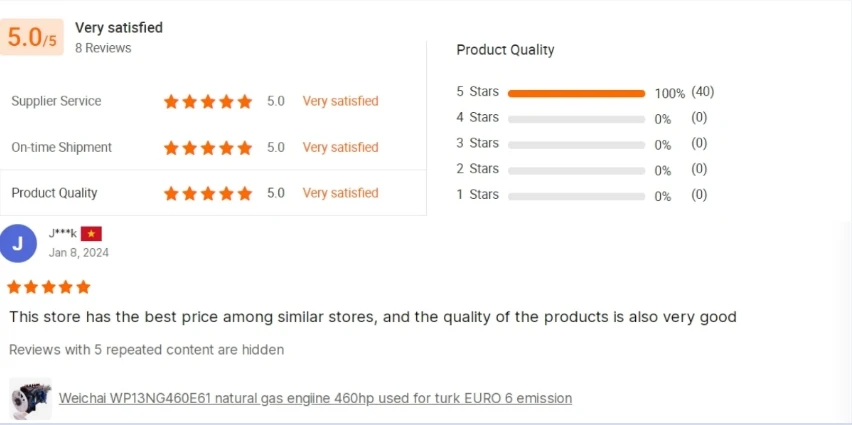The width and height of the screenshot is (852, 425).
Task: Click reviewer name J***k
Action: pos(62,234)
